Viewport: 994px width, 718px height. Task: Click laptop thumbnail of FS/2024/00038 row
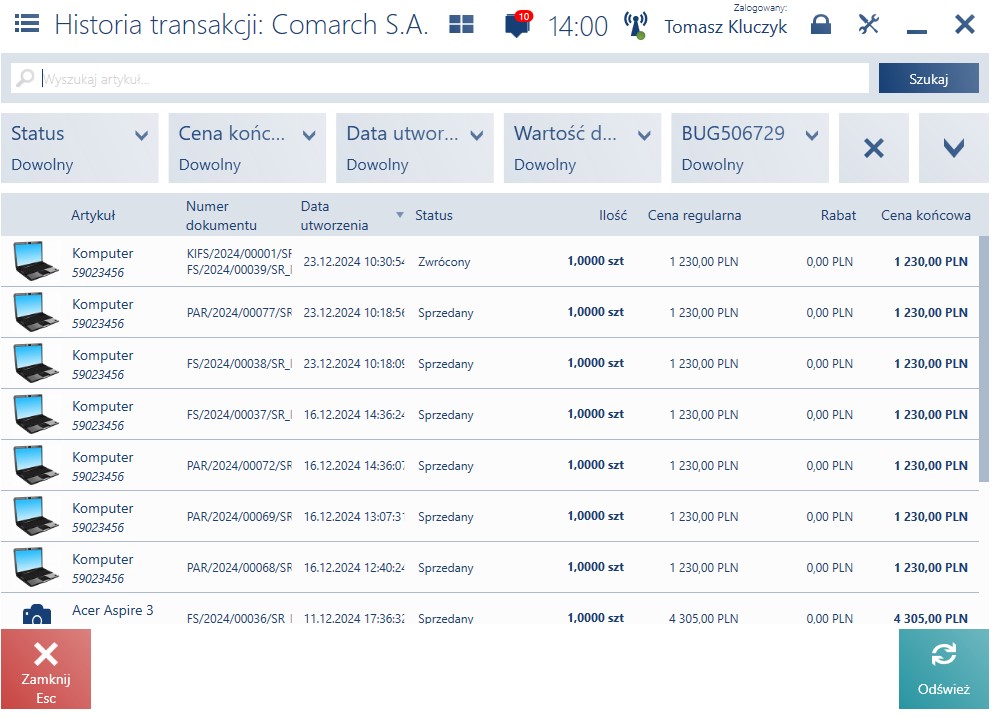pyautogui.click(x=36, y=363)
